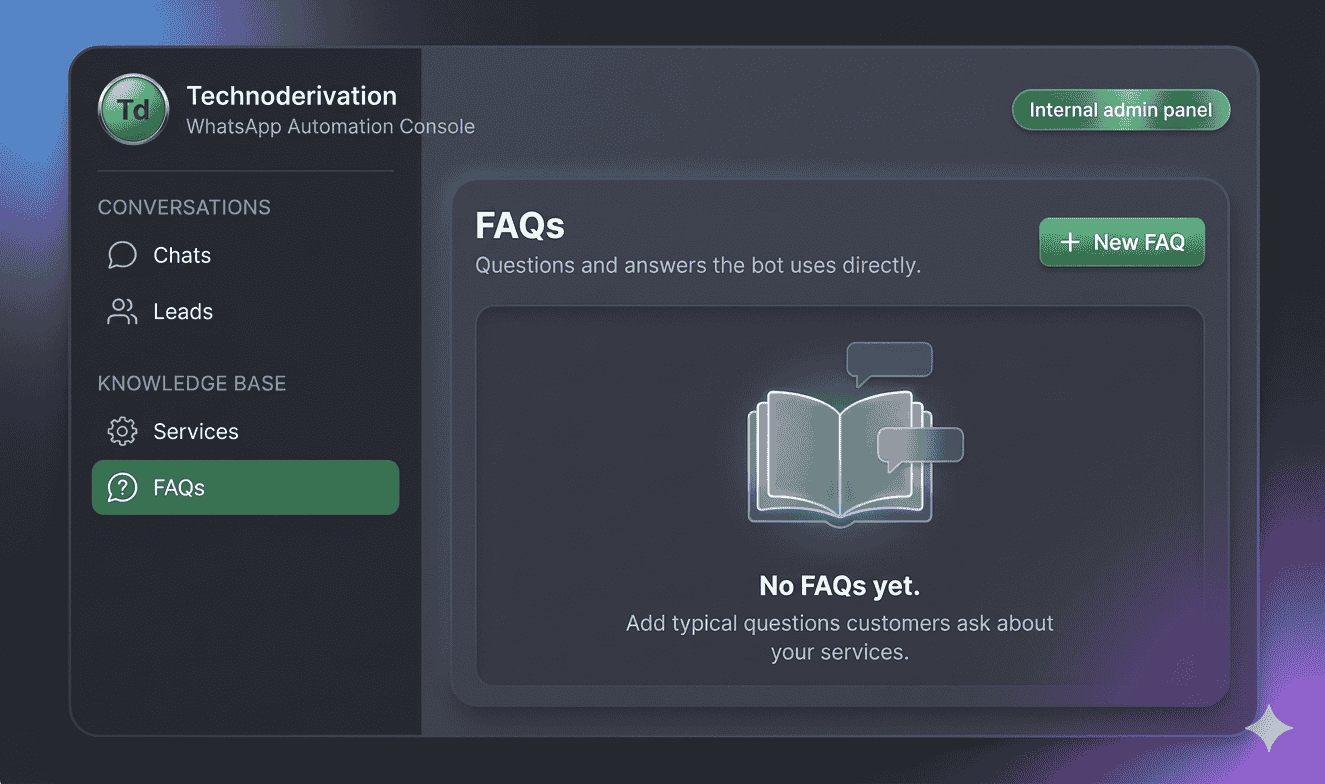Click the Technoderivation Td logo badge
Screen dimensions: 1325x784
tap(133, 109)
